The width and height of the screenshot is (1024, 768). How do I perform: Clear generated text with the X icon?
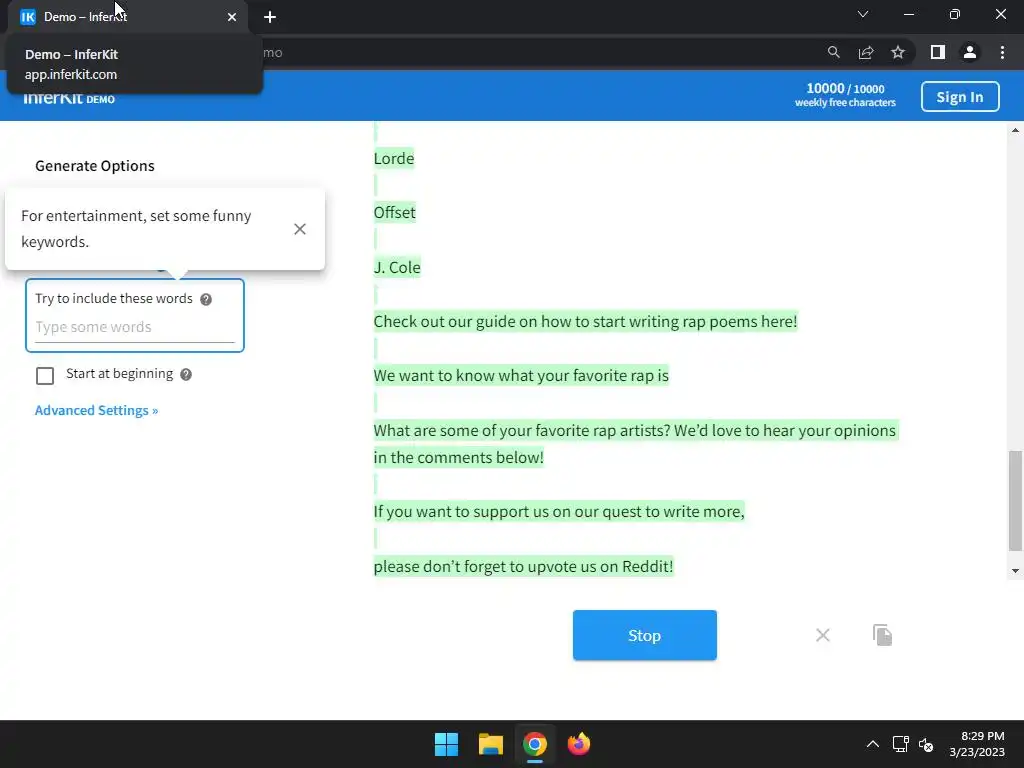click(x=823, y=635)
